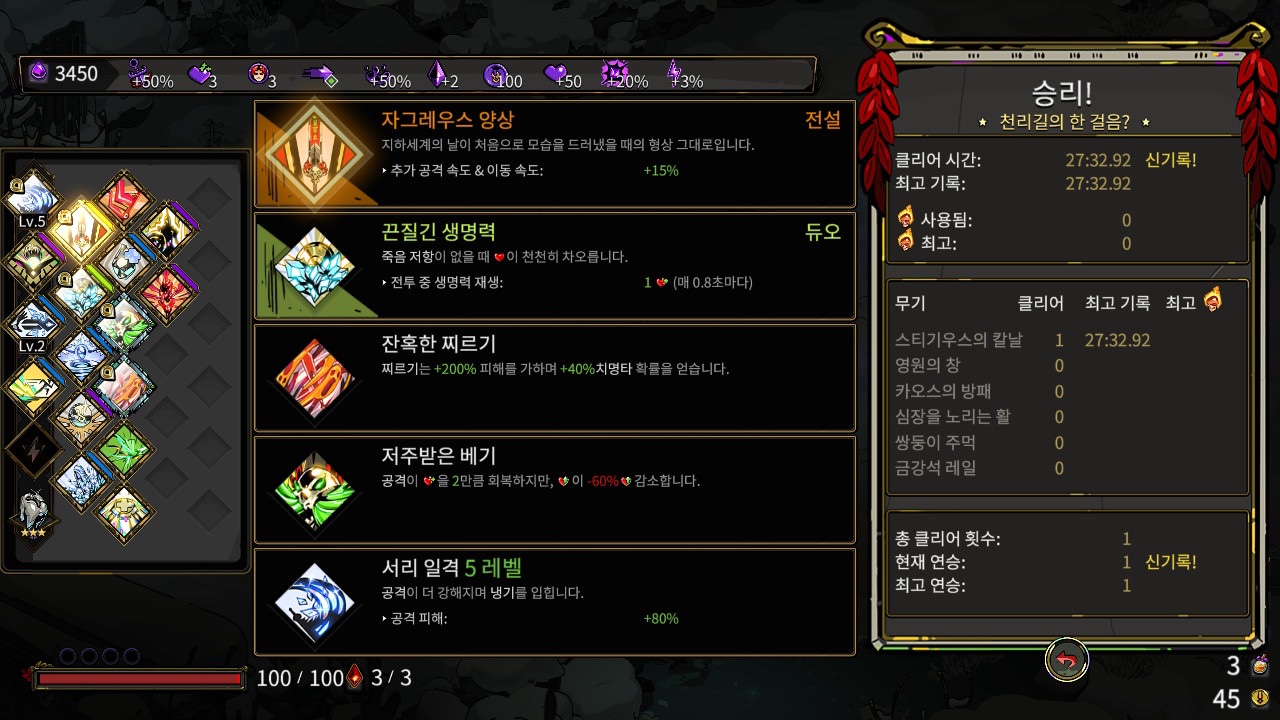1280x720 pixels.
Task: Click the gold obol coin icon
Action: (x=1260, y=698)
